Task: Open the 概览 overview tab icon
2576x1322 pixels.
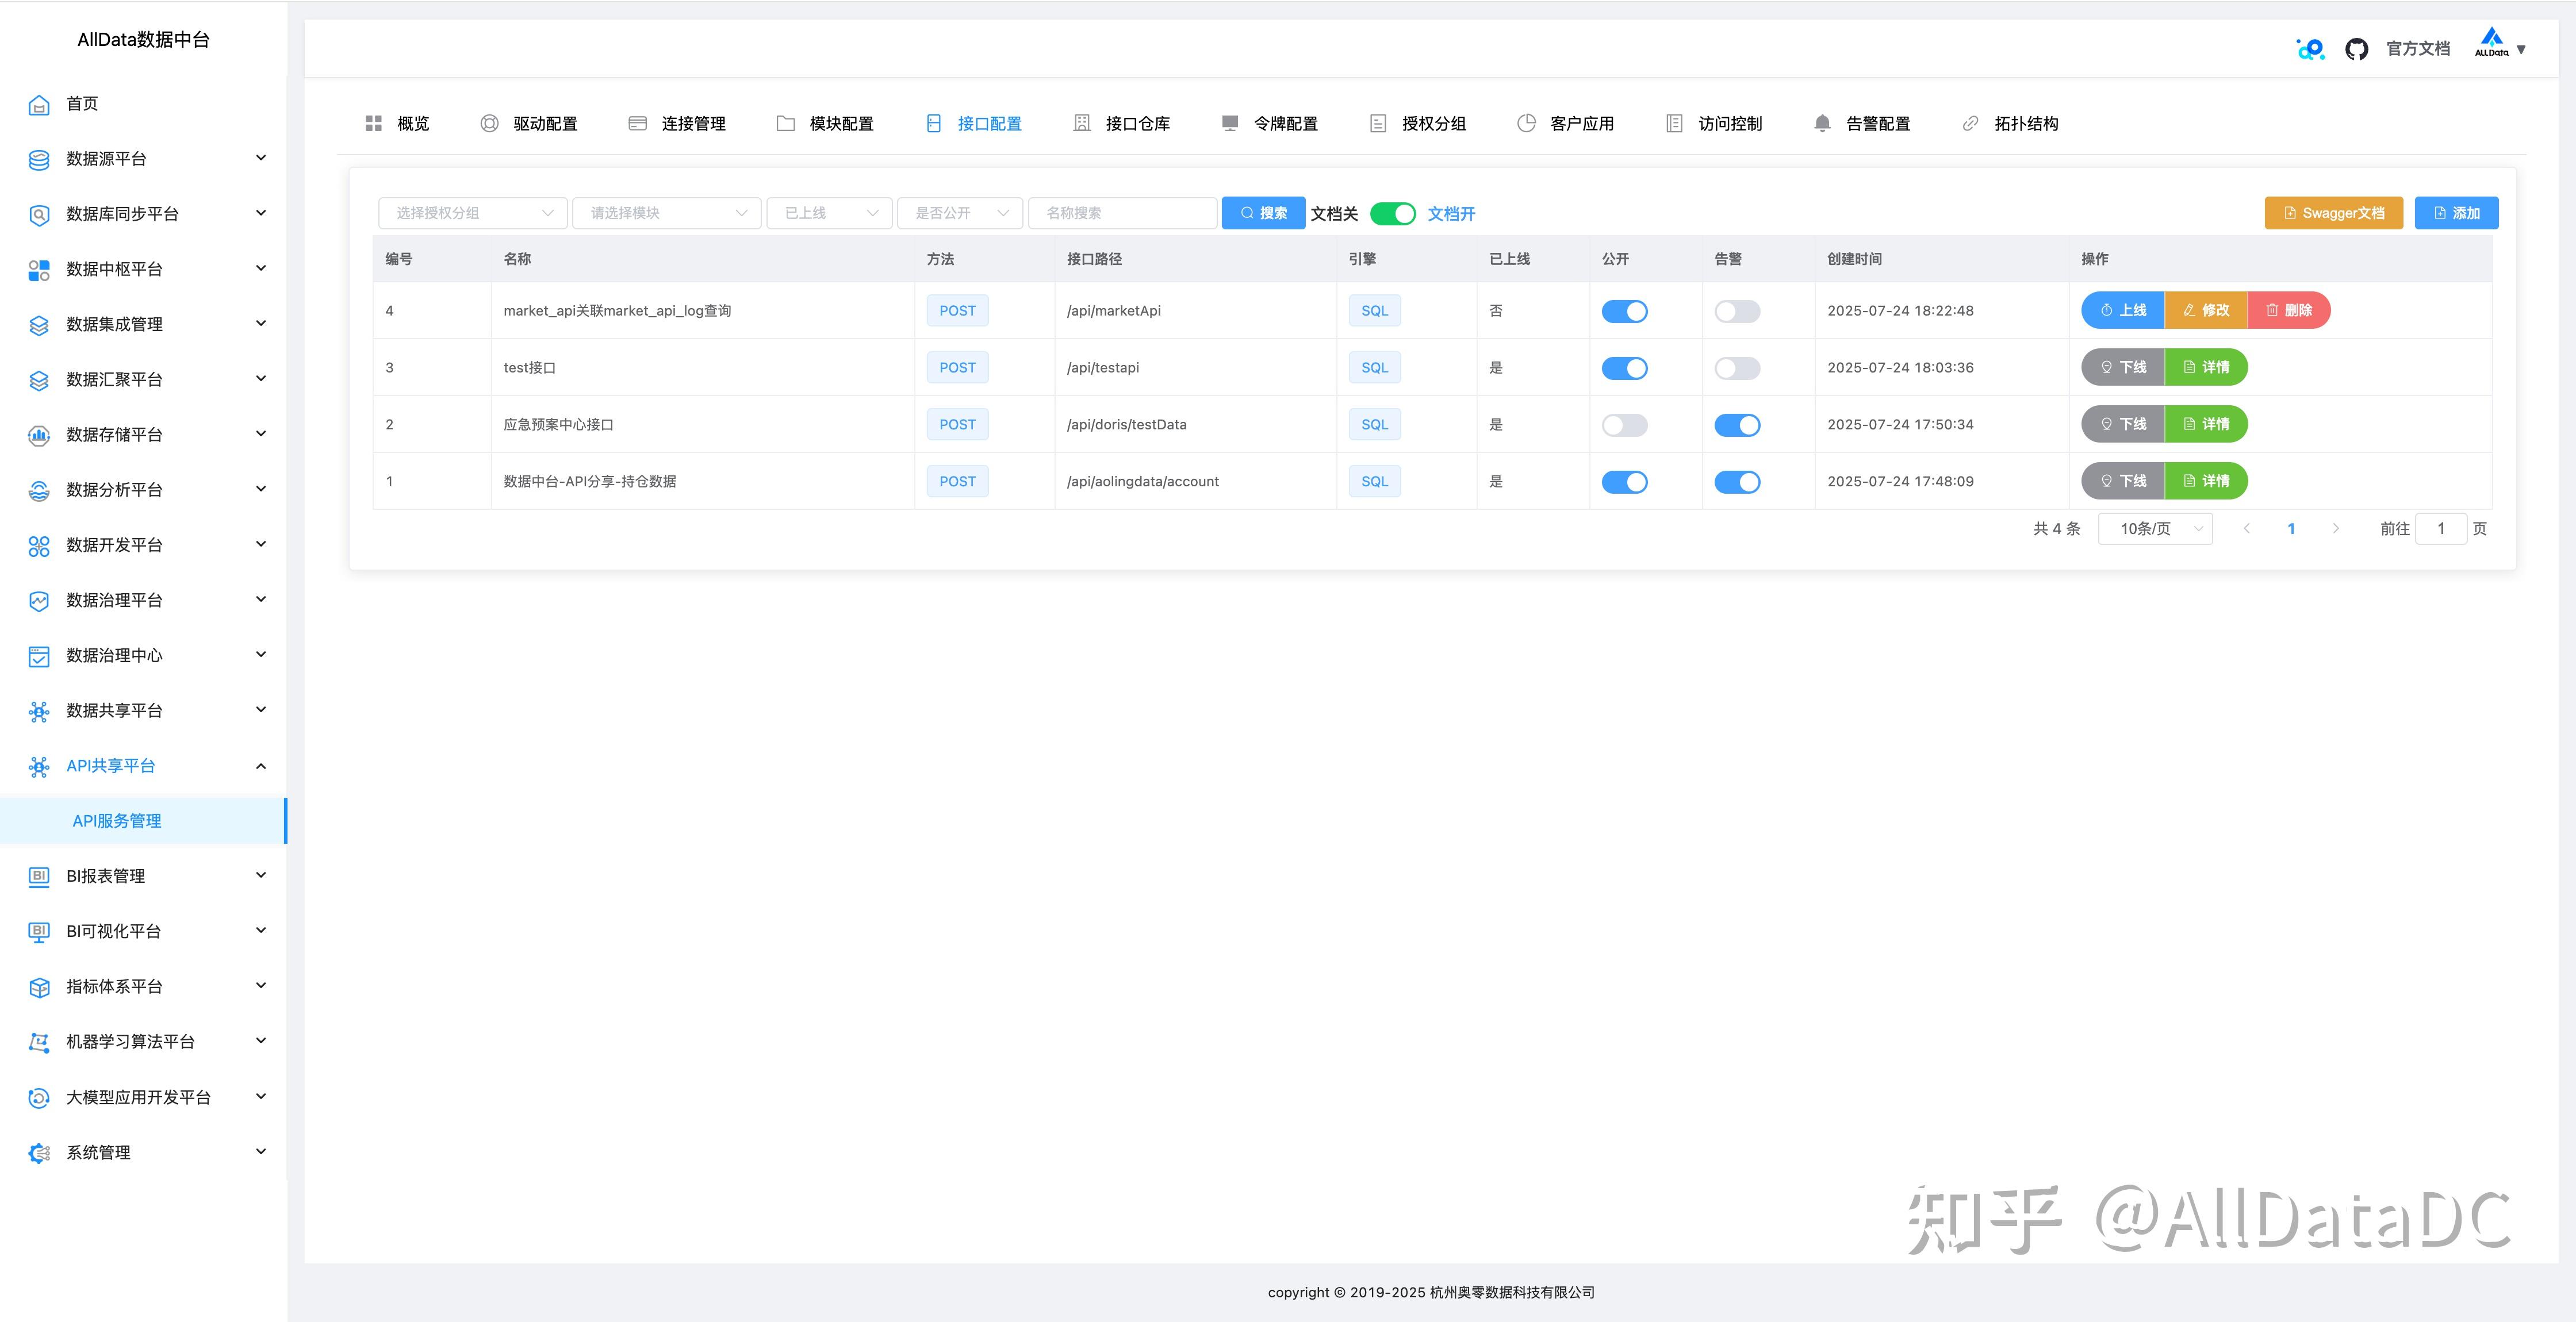Action: pos(375,123)
